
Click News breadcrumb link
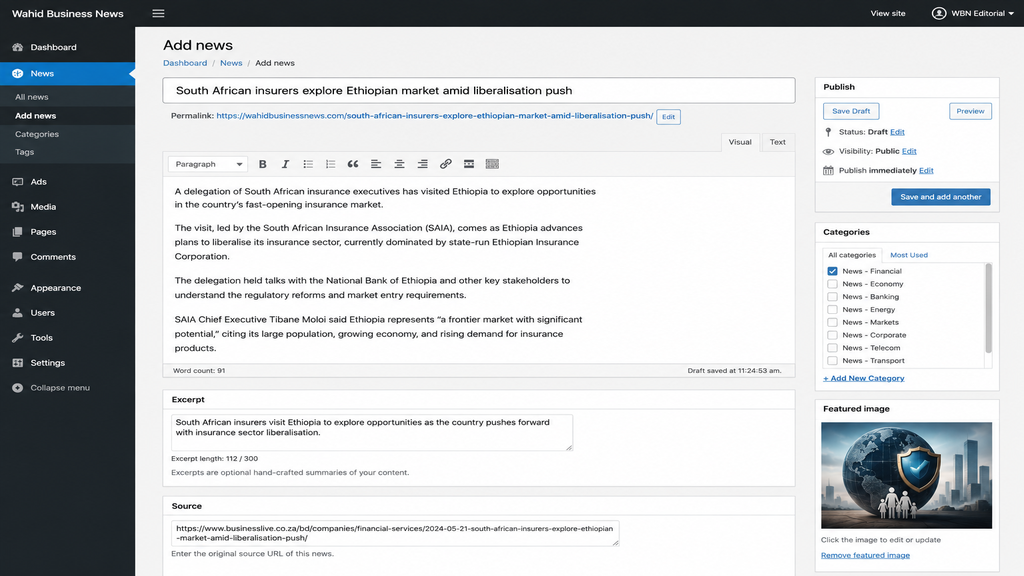tap(231, 63)
